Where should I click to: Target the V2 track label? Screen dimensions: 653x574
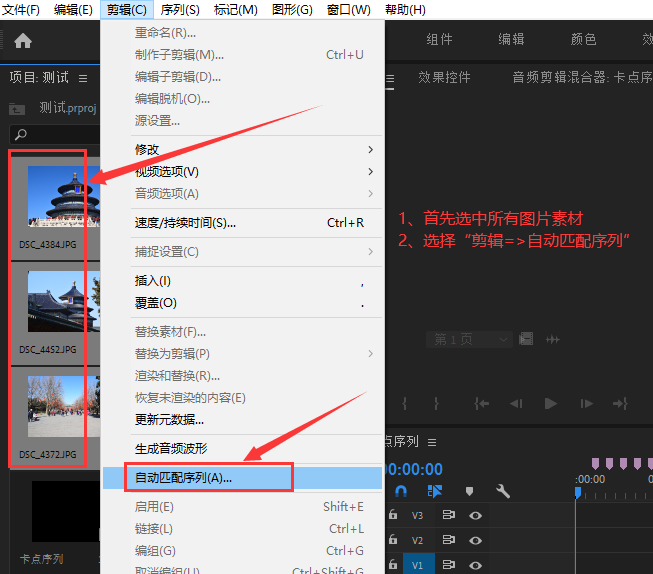coord(417,541)
